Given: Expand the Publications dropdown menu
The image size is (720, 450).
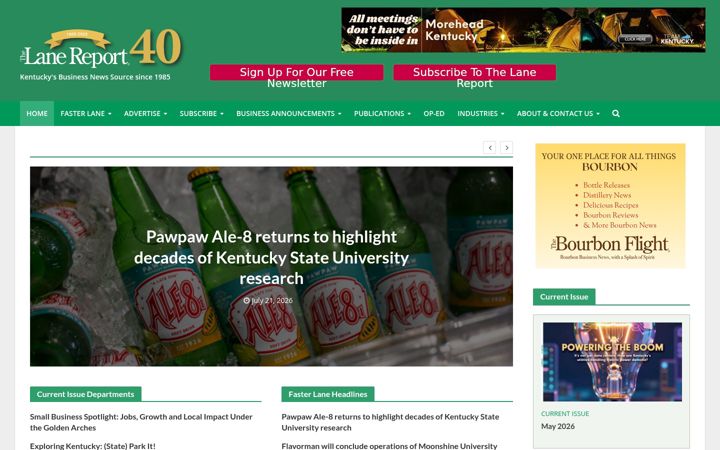Looking at the screenshot, I should (382, 113).
